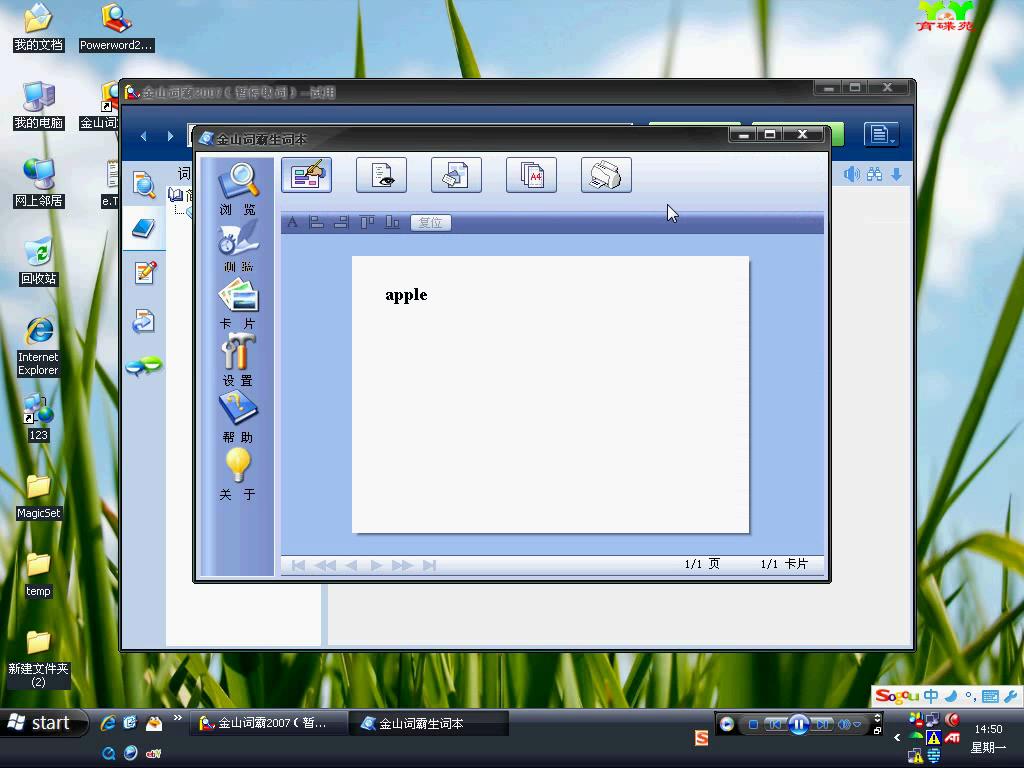Image resolution: width=1024 pixels, height=768 pixels.
Task: Click the A4 paper size toolbar button
Action: point(532,175)
